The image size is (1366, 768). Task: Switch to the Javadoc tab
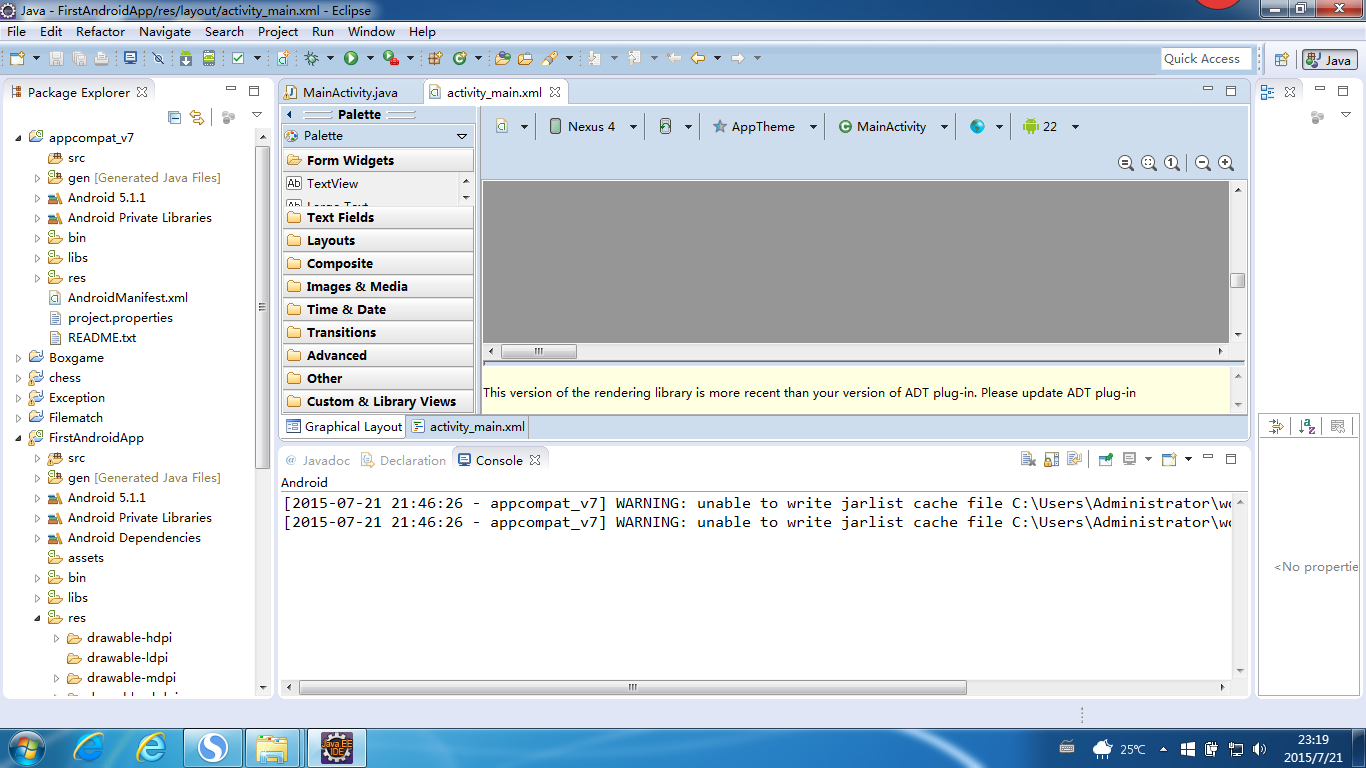pos(318,460)
